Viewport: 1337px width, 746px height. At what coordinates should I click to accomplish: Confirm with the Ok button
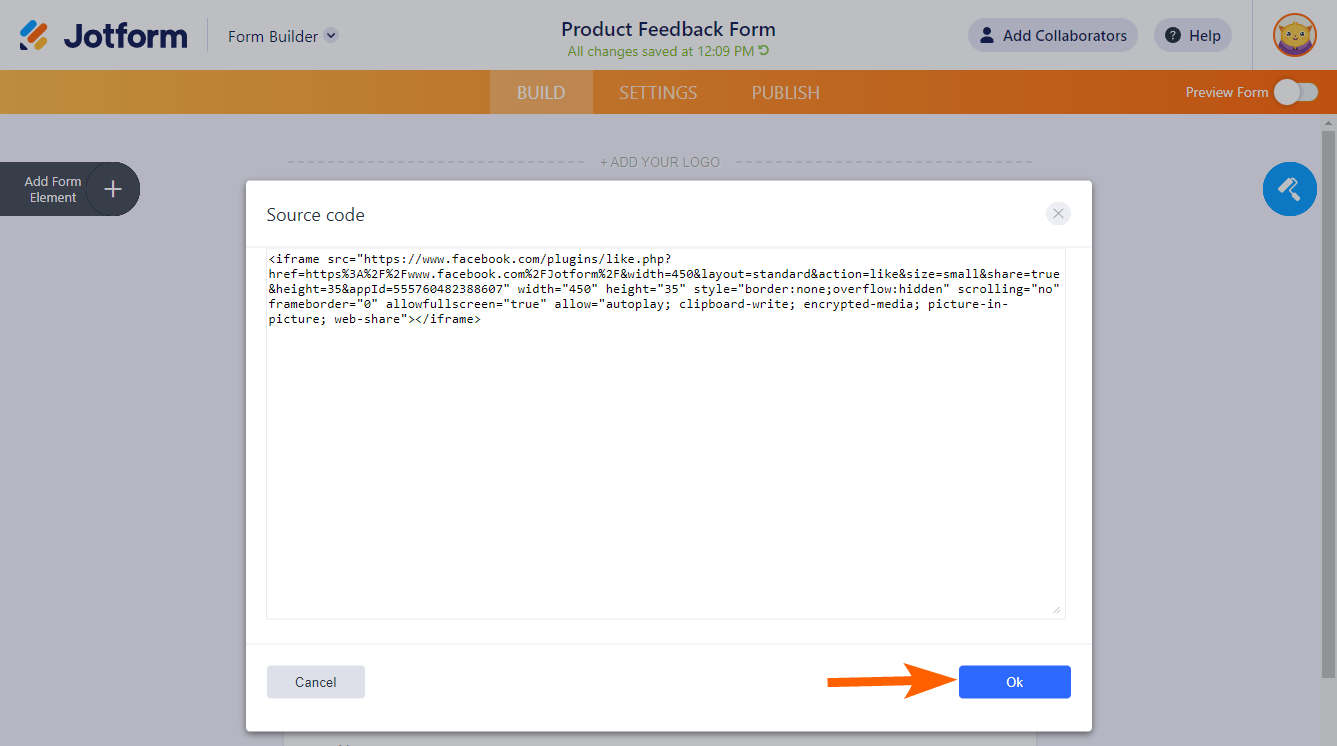[1014, 682]
